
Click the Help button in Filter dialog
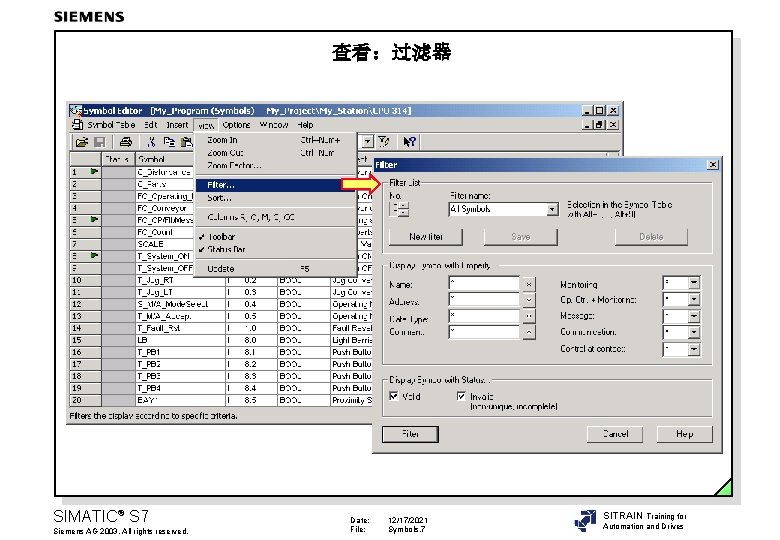pyautogui.click(x=684, y=434)
